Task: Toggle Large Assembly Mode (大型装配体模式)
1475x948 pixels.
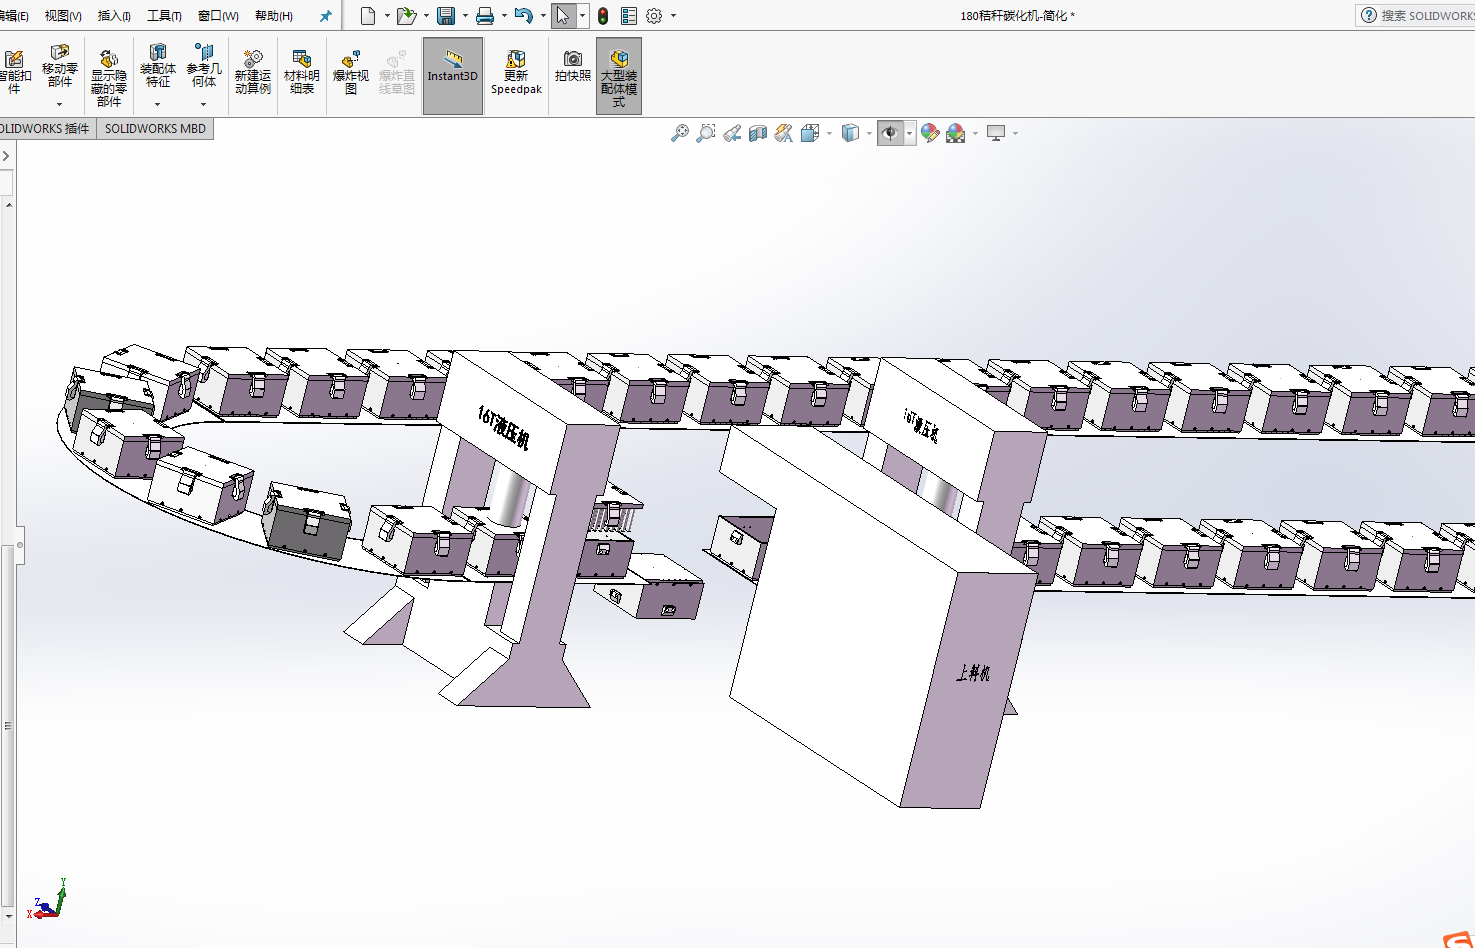Action: pyautogui.click(x=618, y=75)
